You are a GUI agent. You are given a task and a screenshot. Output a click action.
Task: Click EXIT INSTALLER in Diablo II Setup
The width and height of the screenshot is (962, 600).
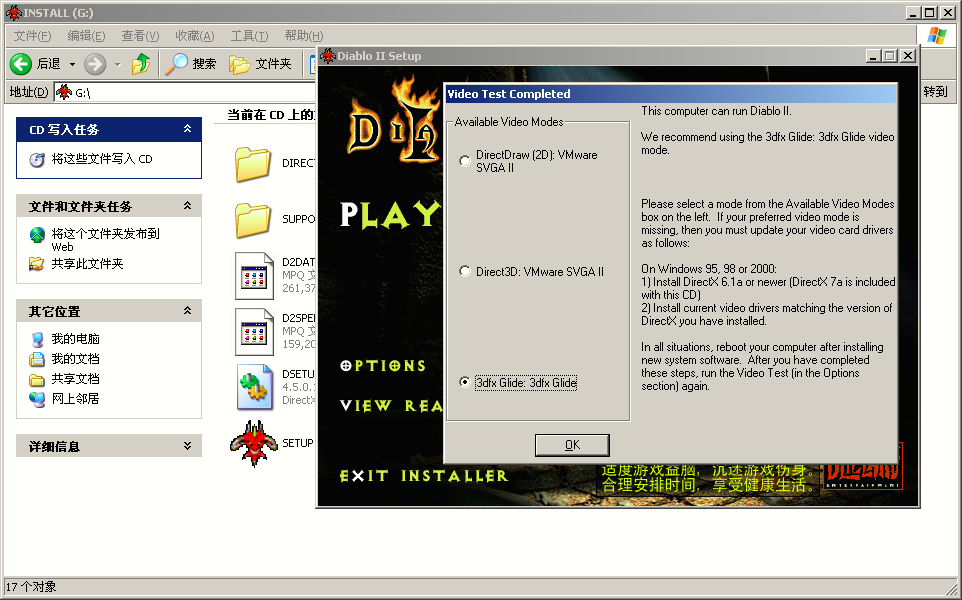[424, 476]
